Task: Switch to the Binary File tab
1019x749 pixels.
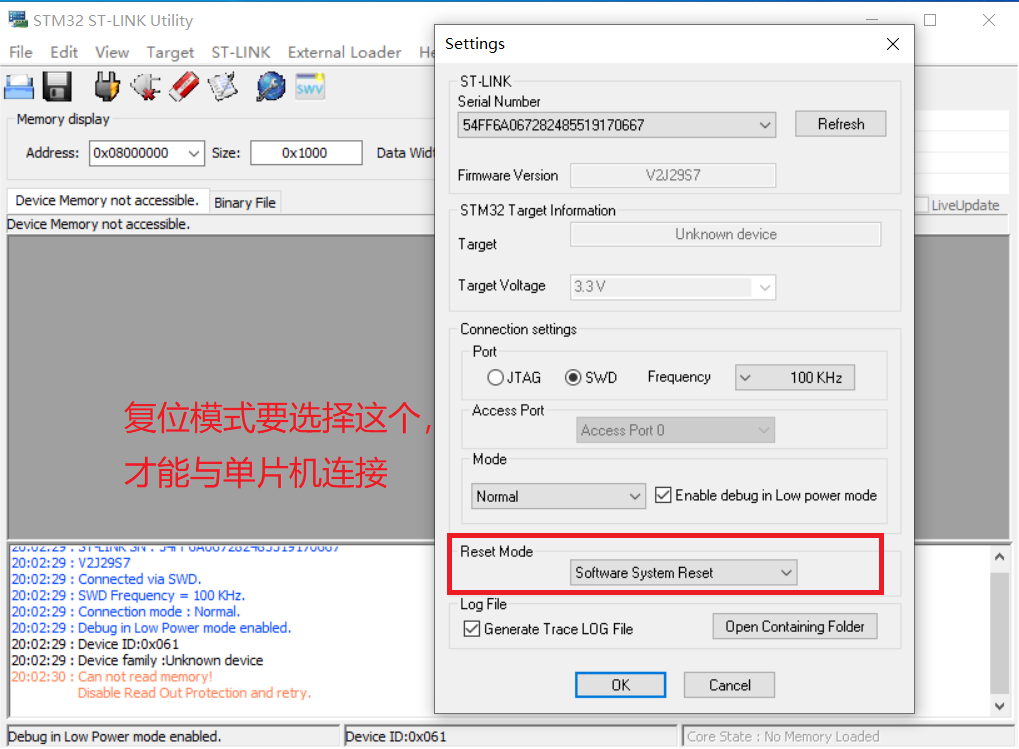Action: pyautogui.click(x=245, y=203)
